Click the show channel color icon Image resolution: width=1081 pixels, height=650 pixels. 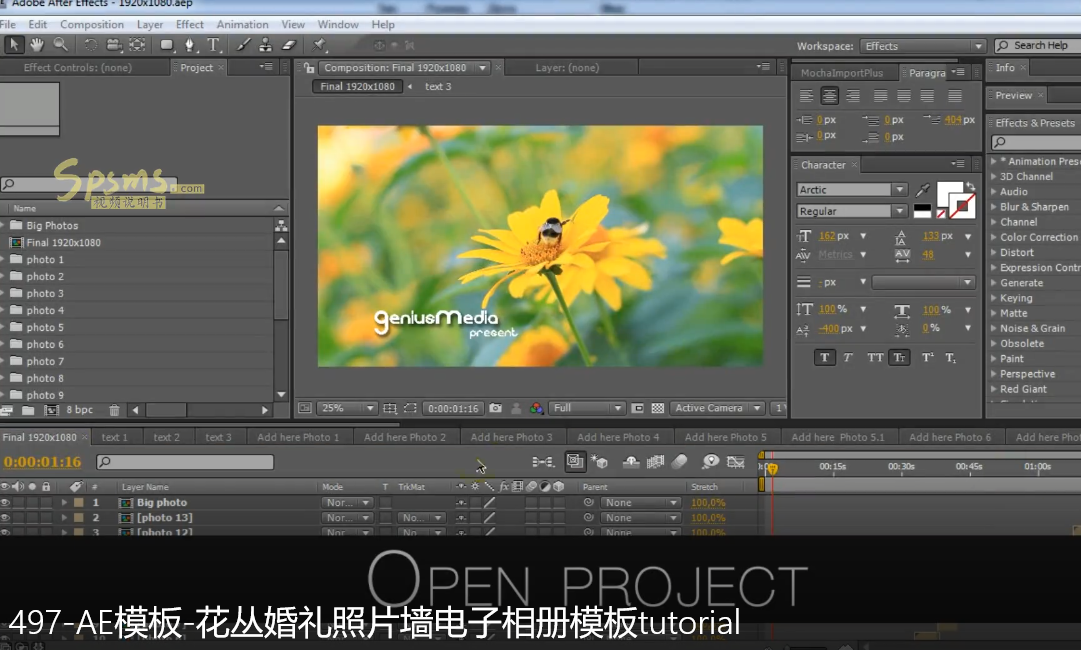[536, 408]
